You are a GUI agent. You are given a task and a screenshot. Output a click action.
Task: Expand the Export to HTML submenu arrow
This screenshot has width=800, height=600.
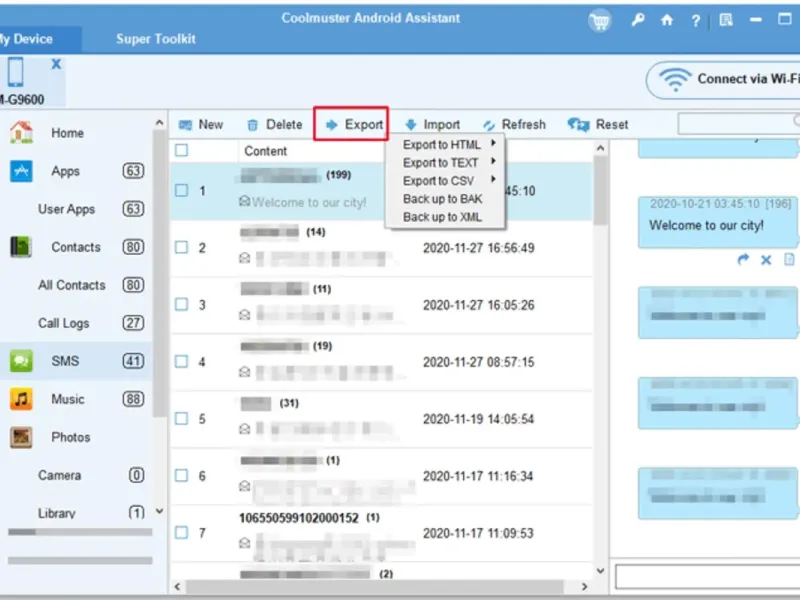point(493,143)
